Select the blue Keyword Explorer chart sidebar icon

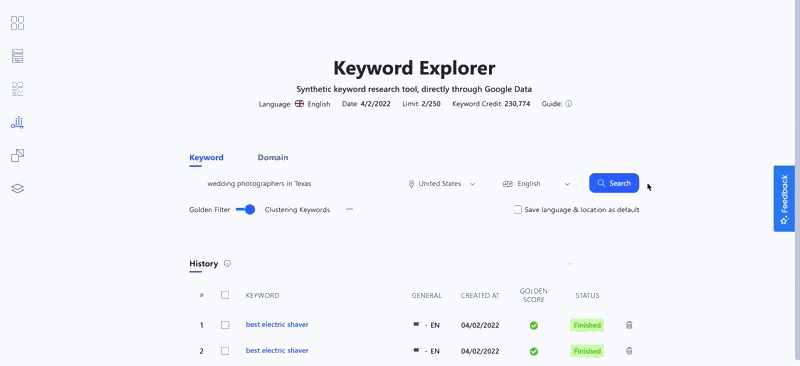17,123
